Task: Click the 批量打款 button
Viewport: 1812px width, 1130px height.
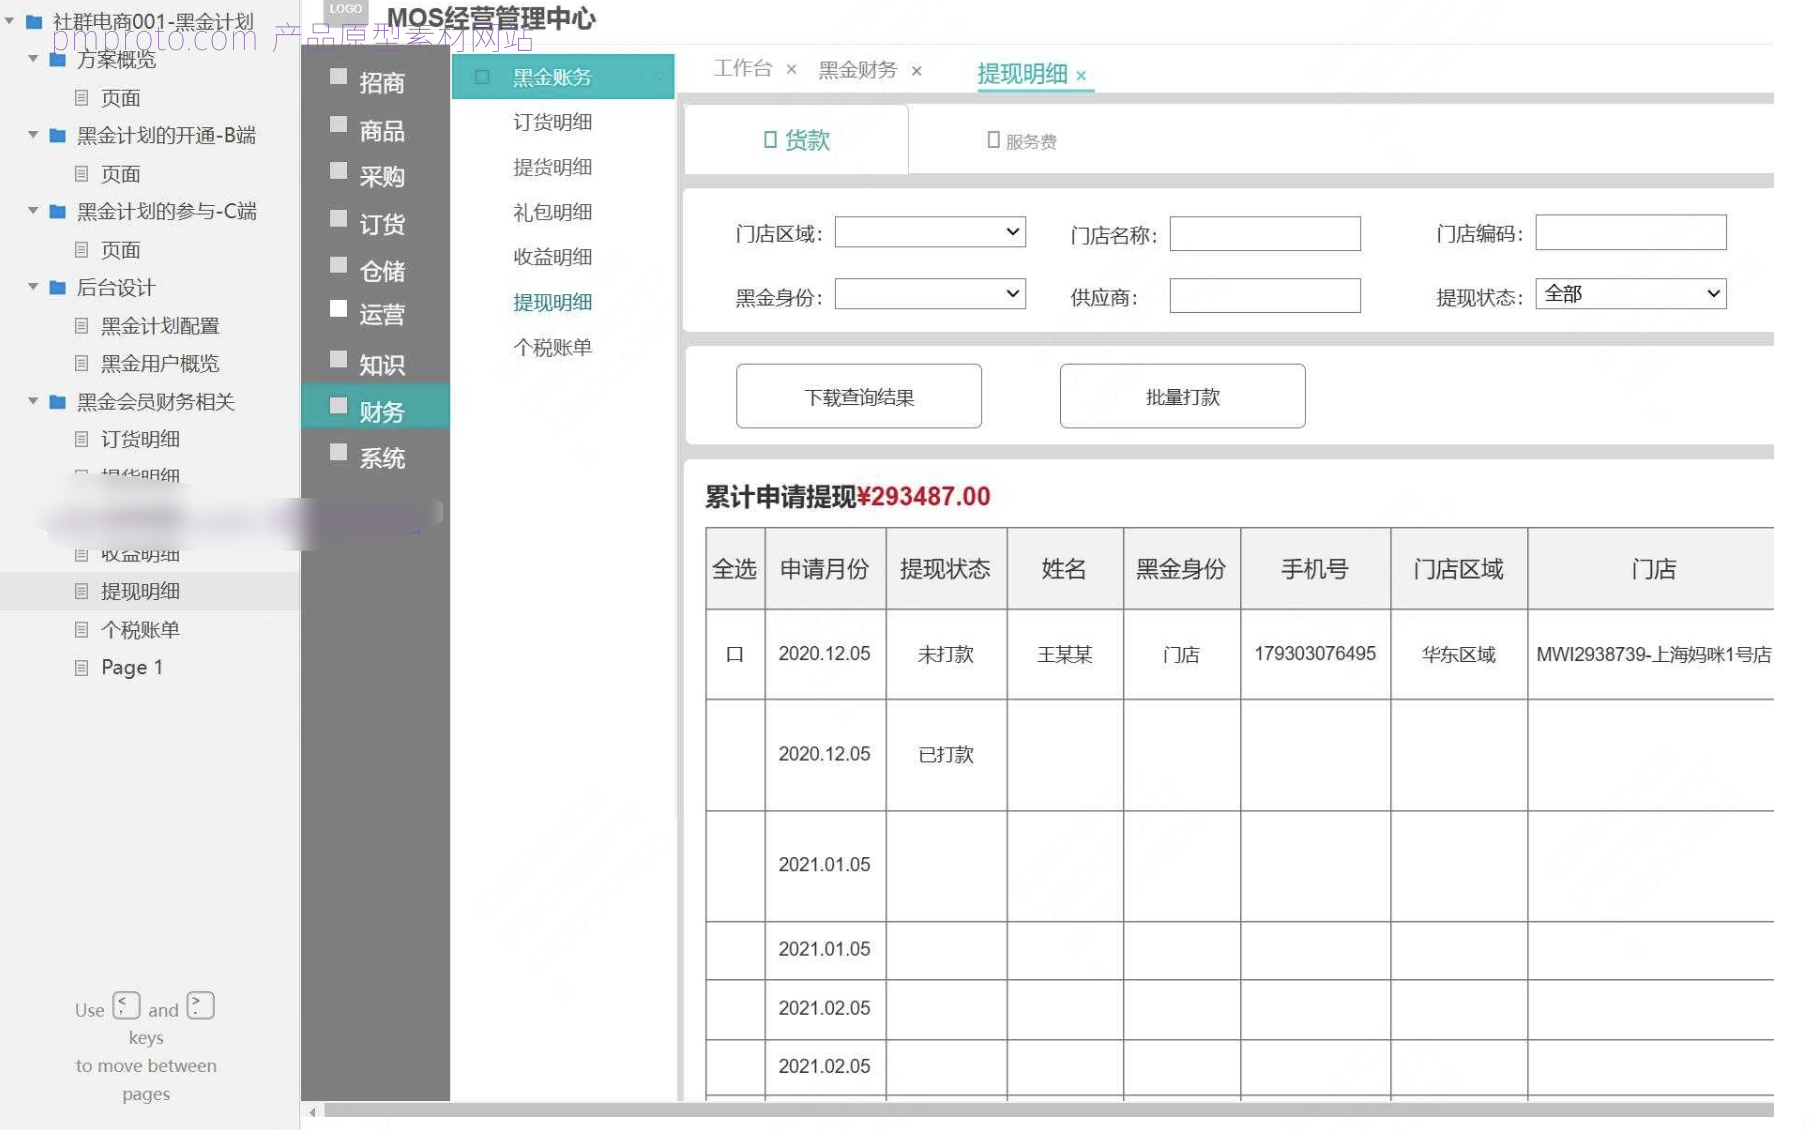Action: pos(1183,396)
